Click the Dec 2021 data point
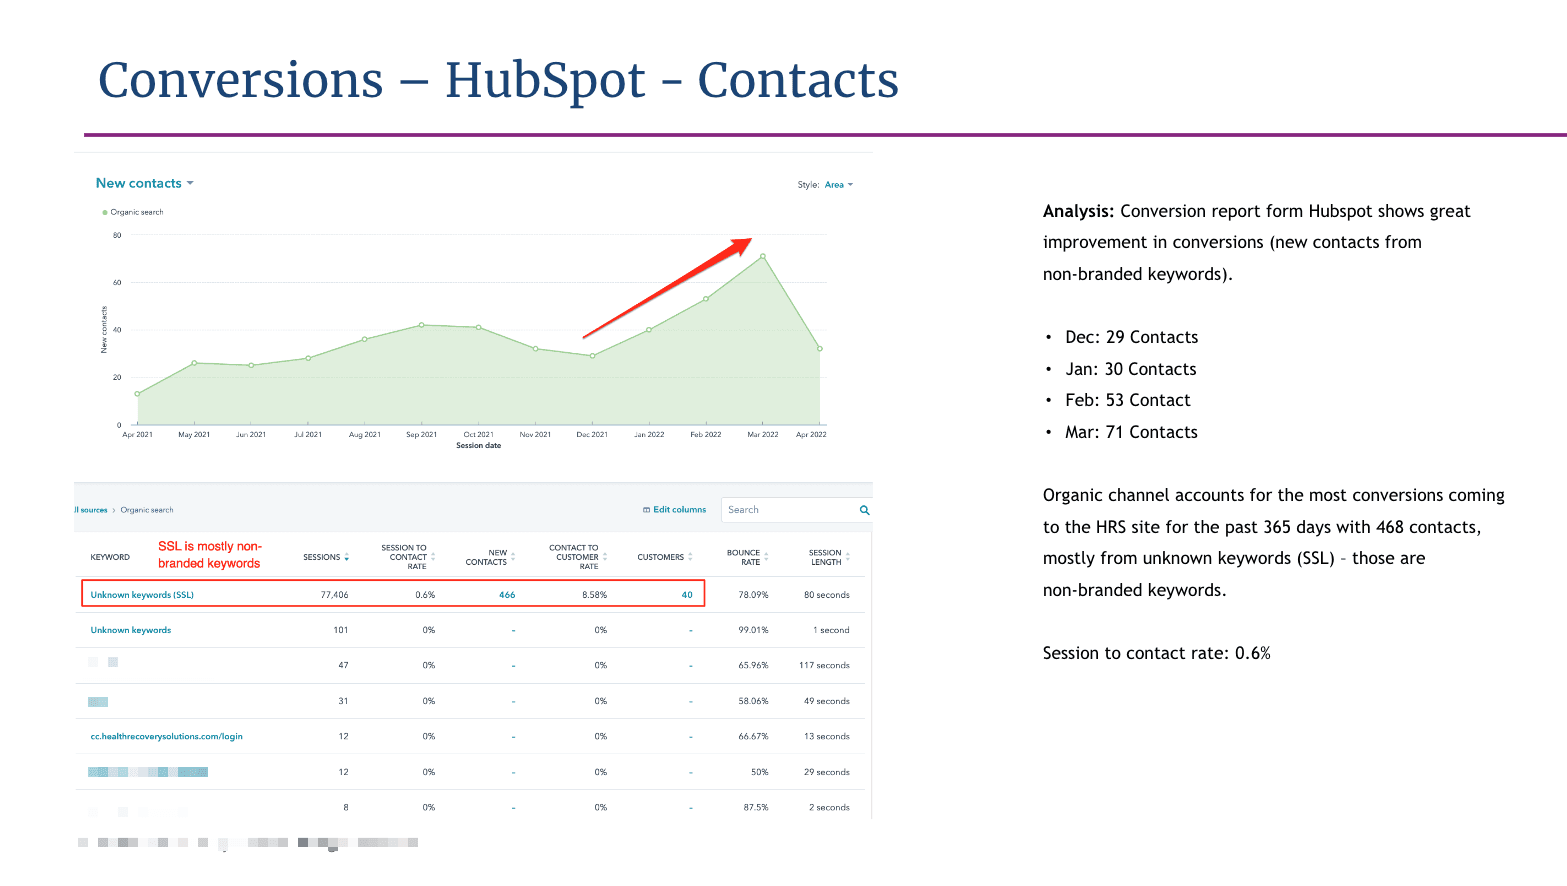Screen dimensions: 1567x886 pos(592,356)
